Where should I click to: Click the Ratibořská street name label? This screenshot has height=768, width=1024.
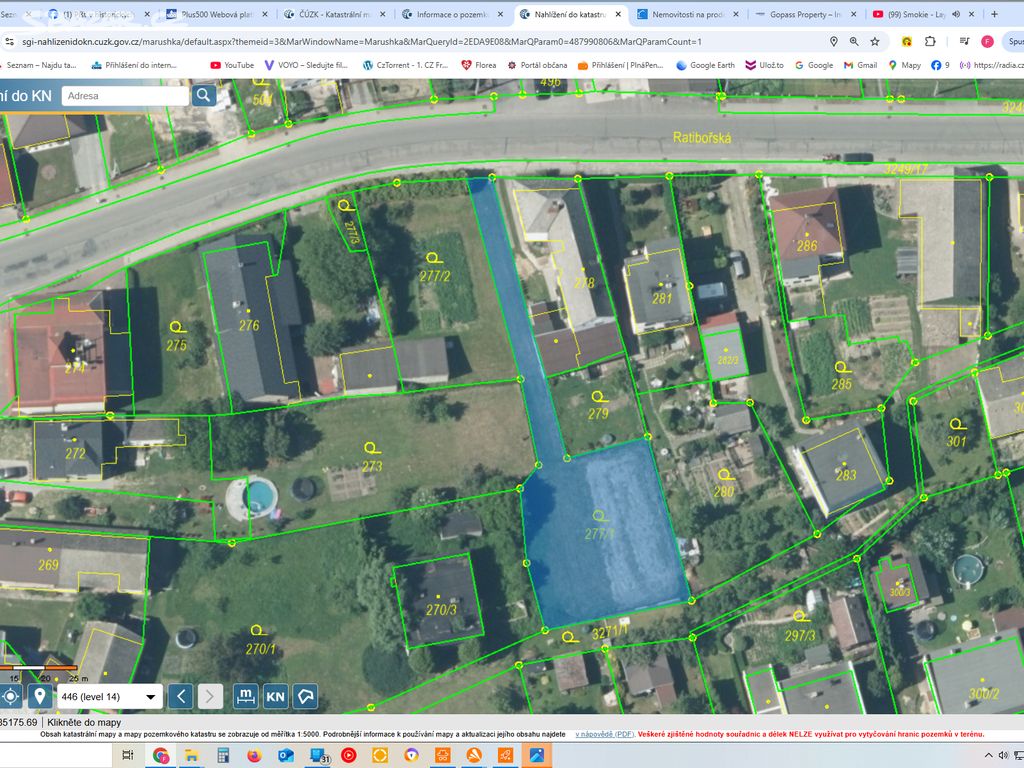[x=702, y=138]
